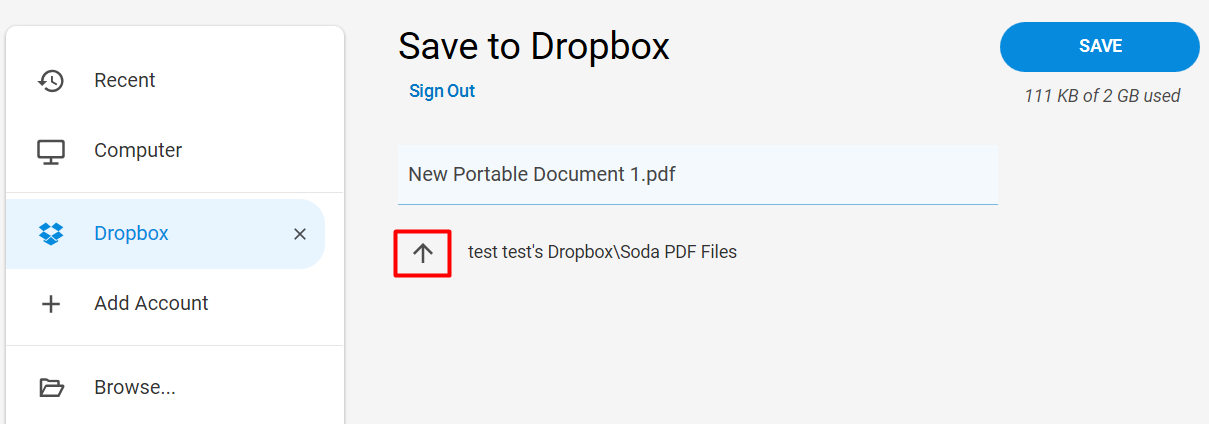This screenshot has width=1209, height=424.
Task: Choose the Computer save location label
Action: (138, 151)
